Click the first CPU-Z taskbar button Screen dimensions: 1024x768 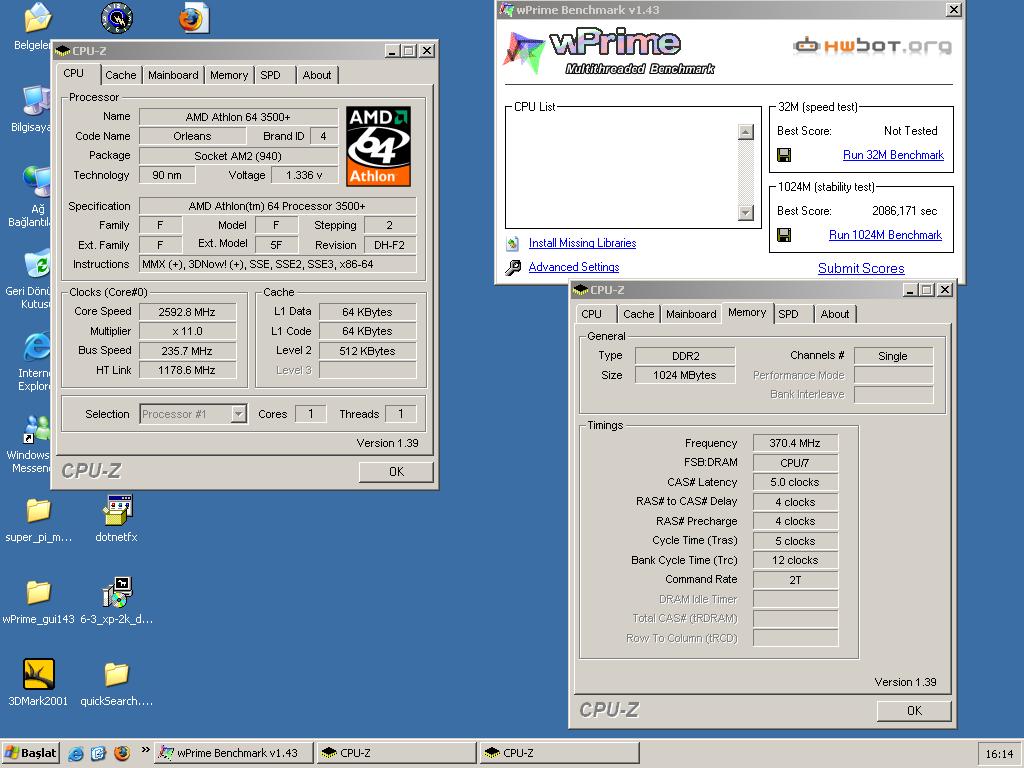coord(396,753)
